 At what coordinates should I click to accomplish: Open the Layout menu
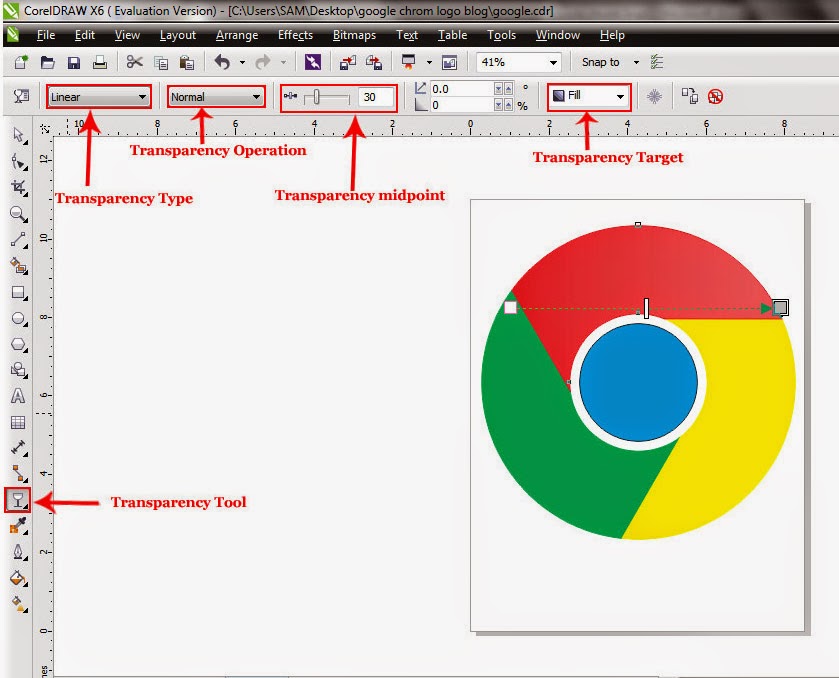click(x=178, y=35)
